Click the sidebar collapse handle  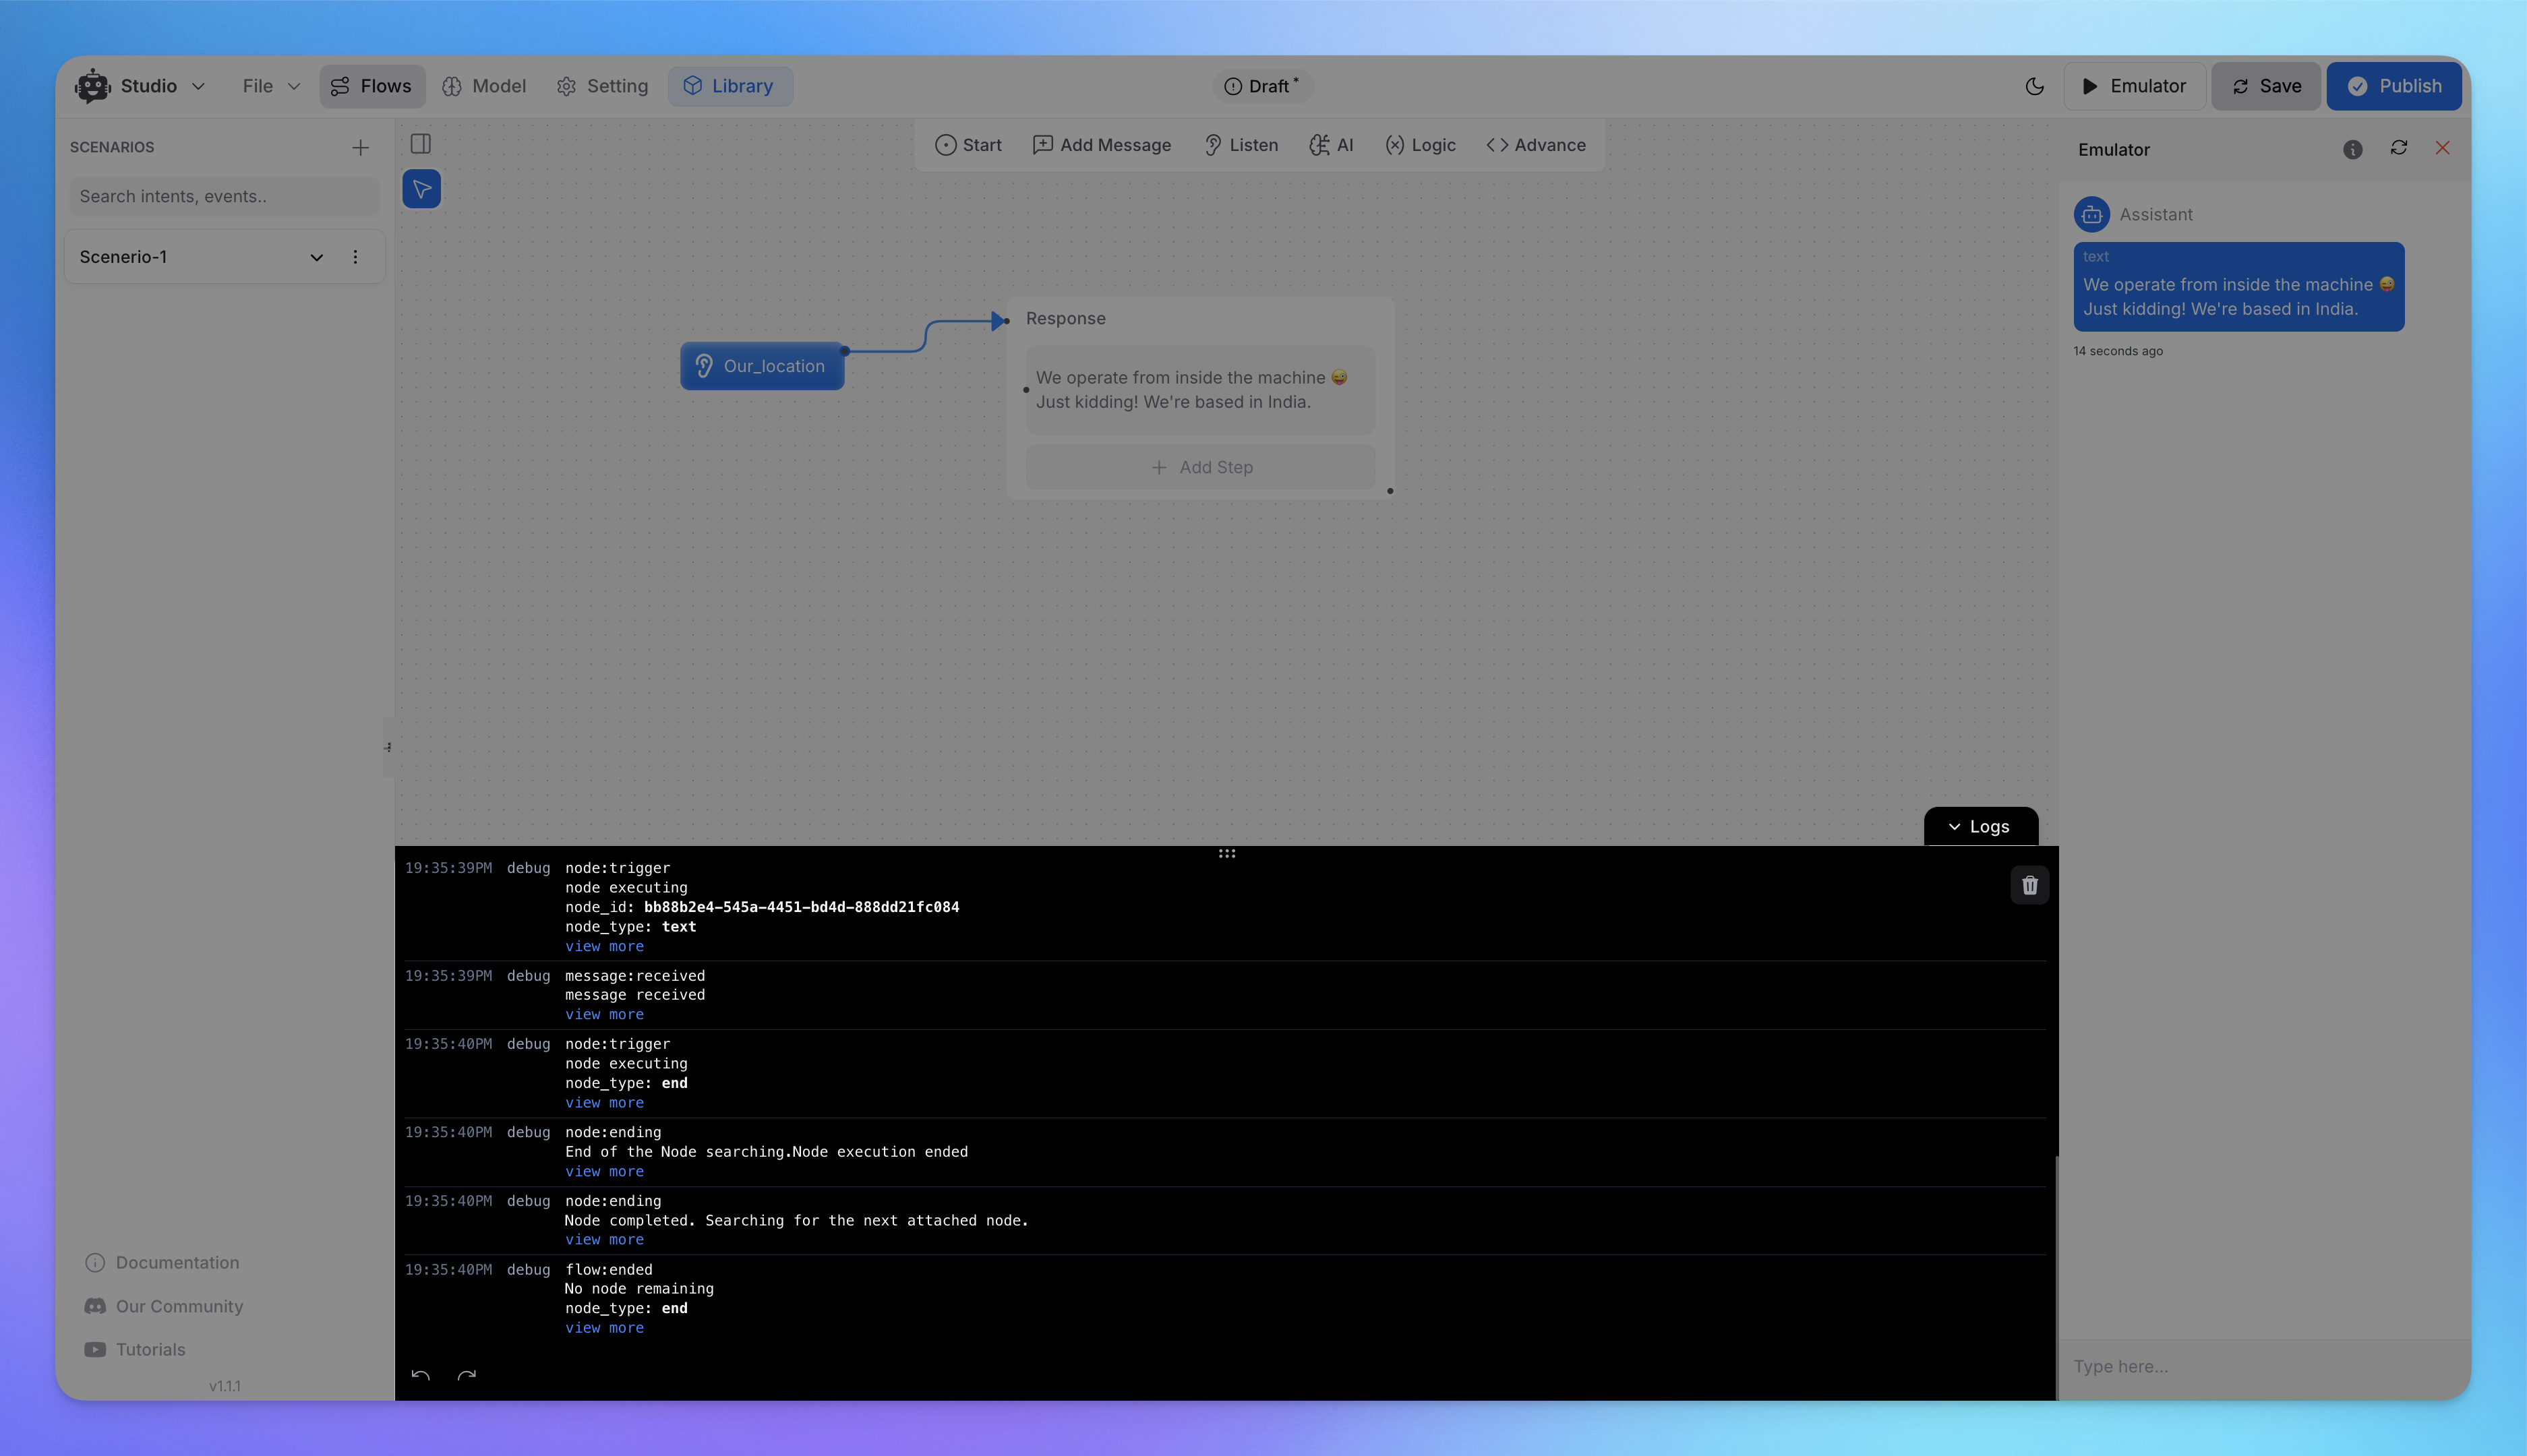(388, 747)
